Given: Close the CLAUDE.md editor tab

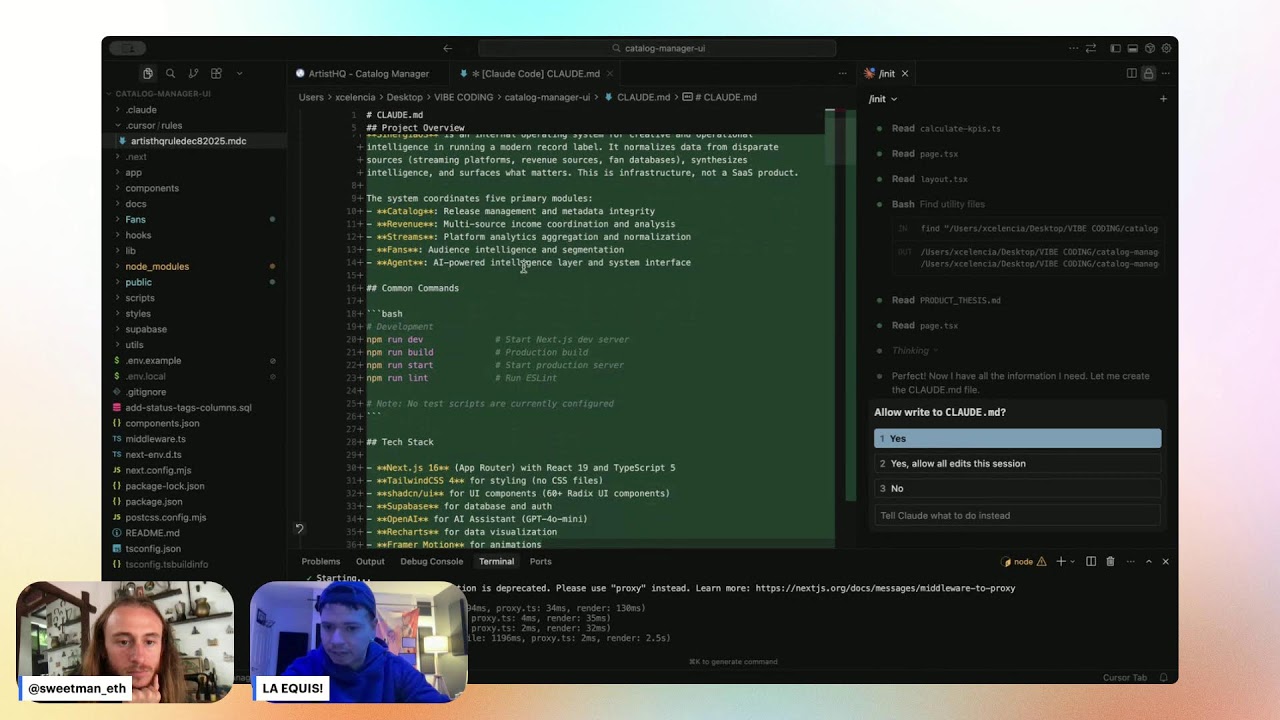Looking at the screenshot, I should click(609, 73).
